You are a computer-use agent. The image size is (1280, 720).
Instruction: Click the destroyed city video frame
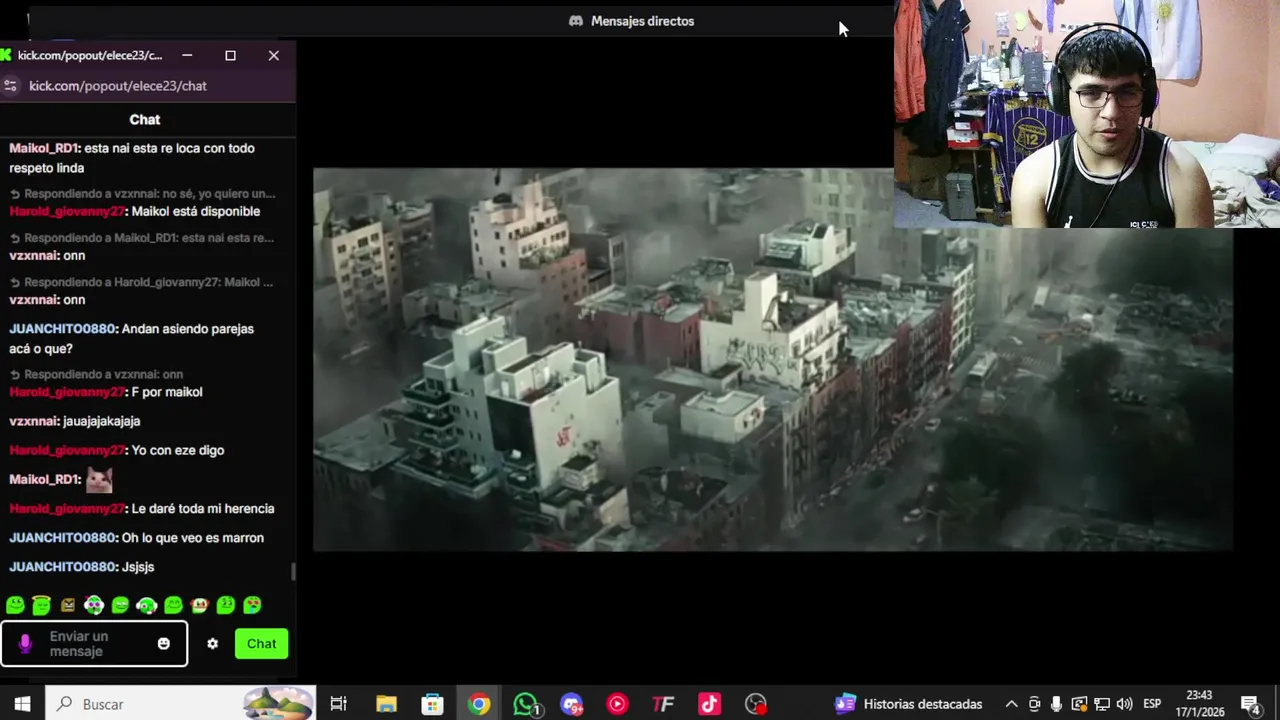(x=773, y=359)
